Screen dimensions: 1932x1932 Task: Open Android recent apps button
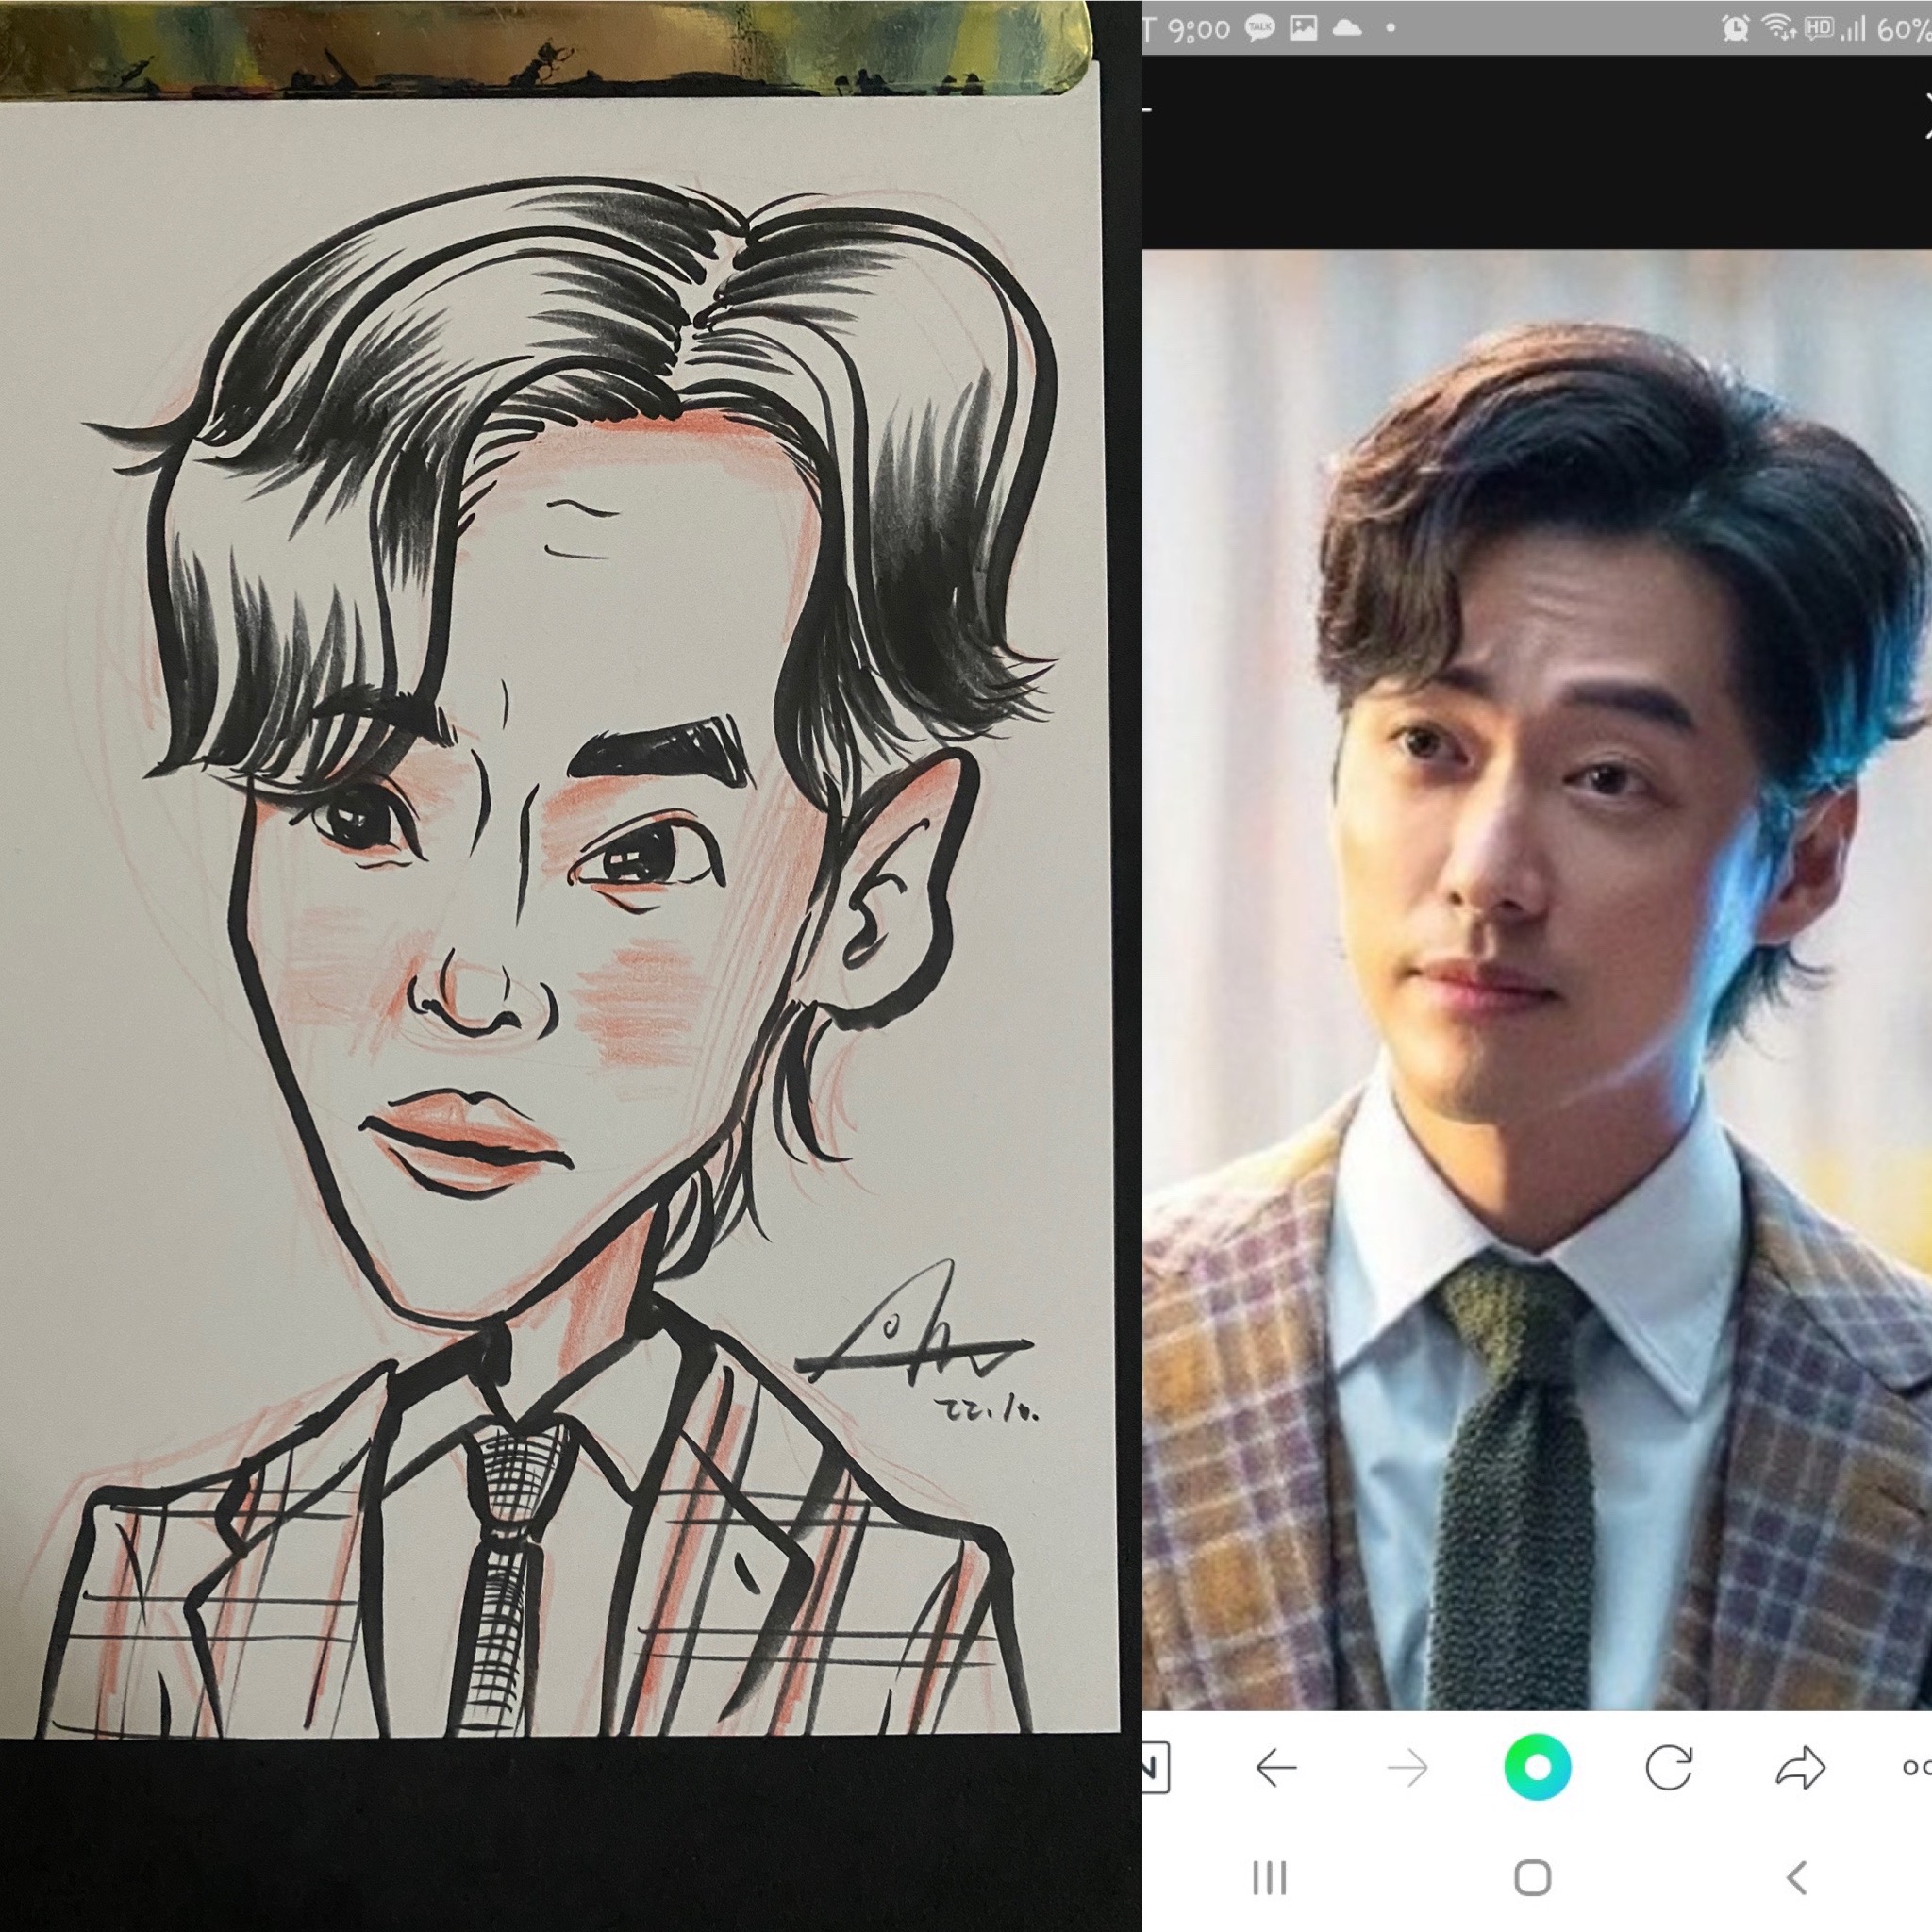[1269, 1877]
